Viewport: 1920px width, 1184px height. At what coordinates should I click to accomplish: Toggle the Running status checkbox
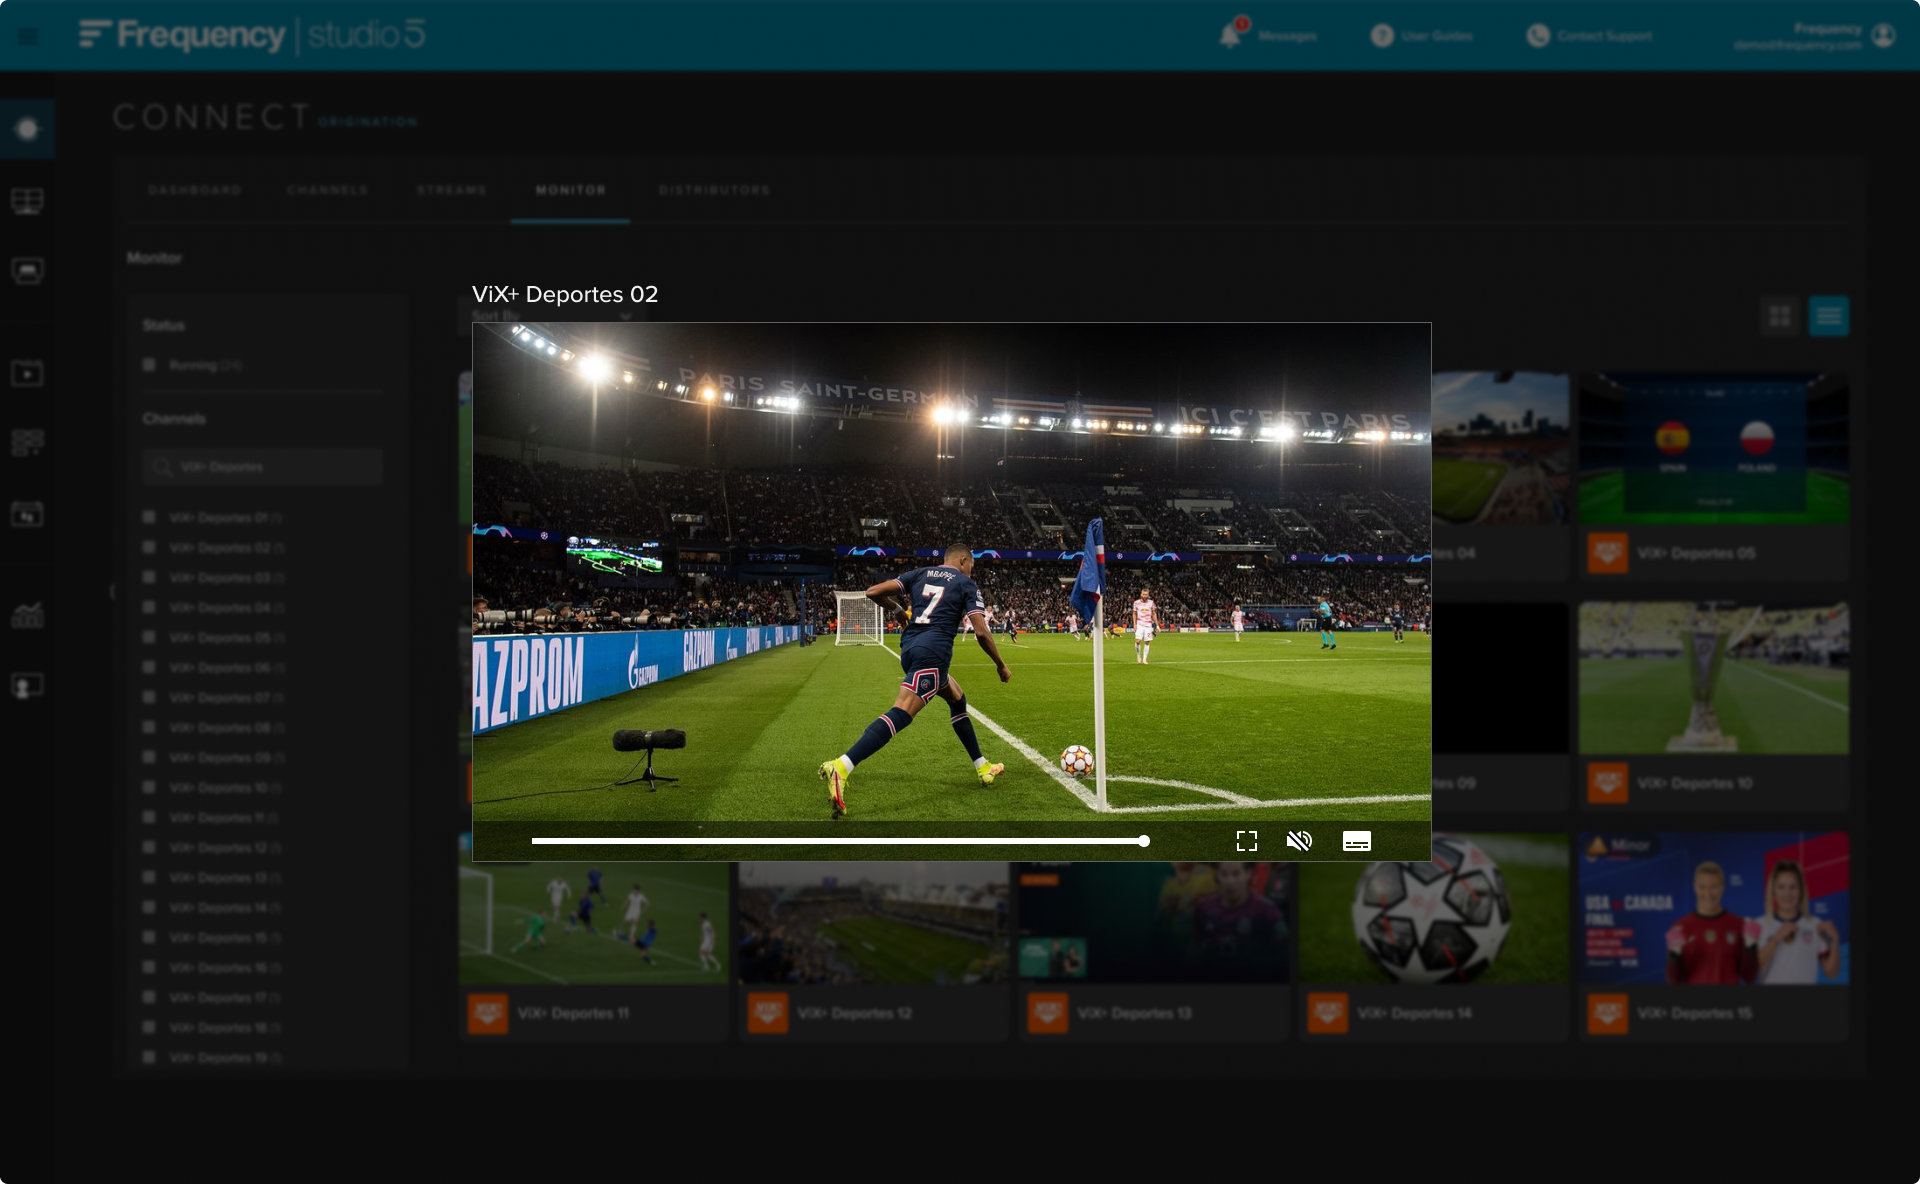point(149,365)
